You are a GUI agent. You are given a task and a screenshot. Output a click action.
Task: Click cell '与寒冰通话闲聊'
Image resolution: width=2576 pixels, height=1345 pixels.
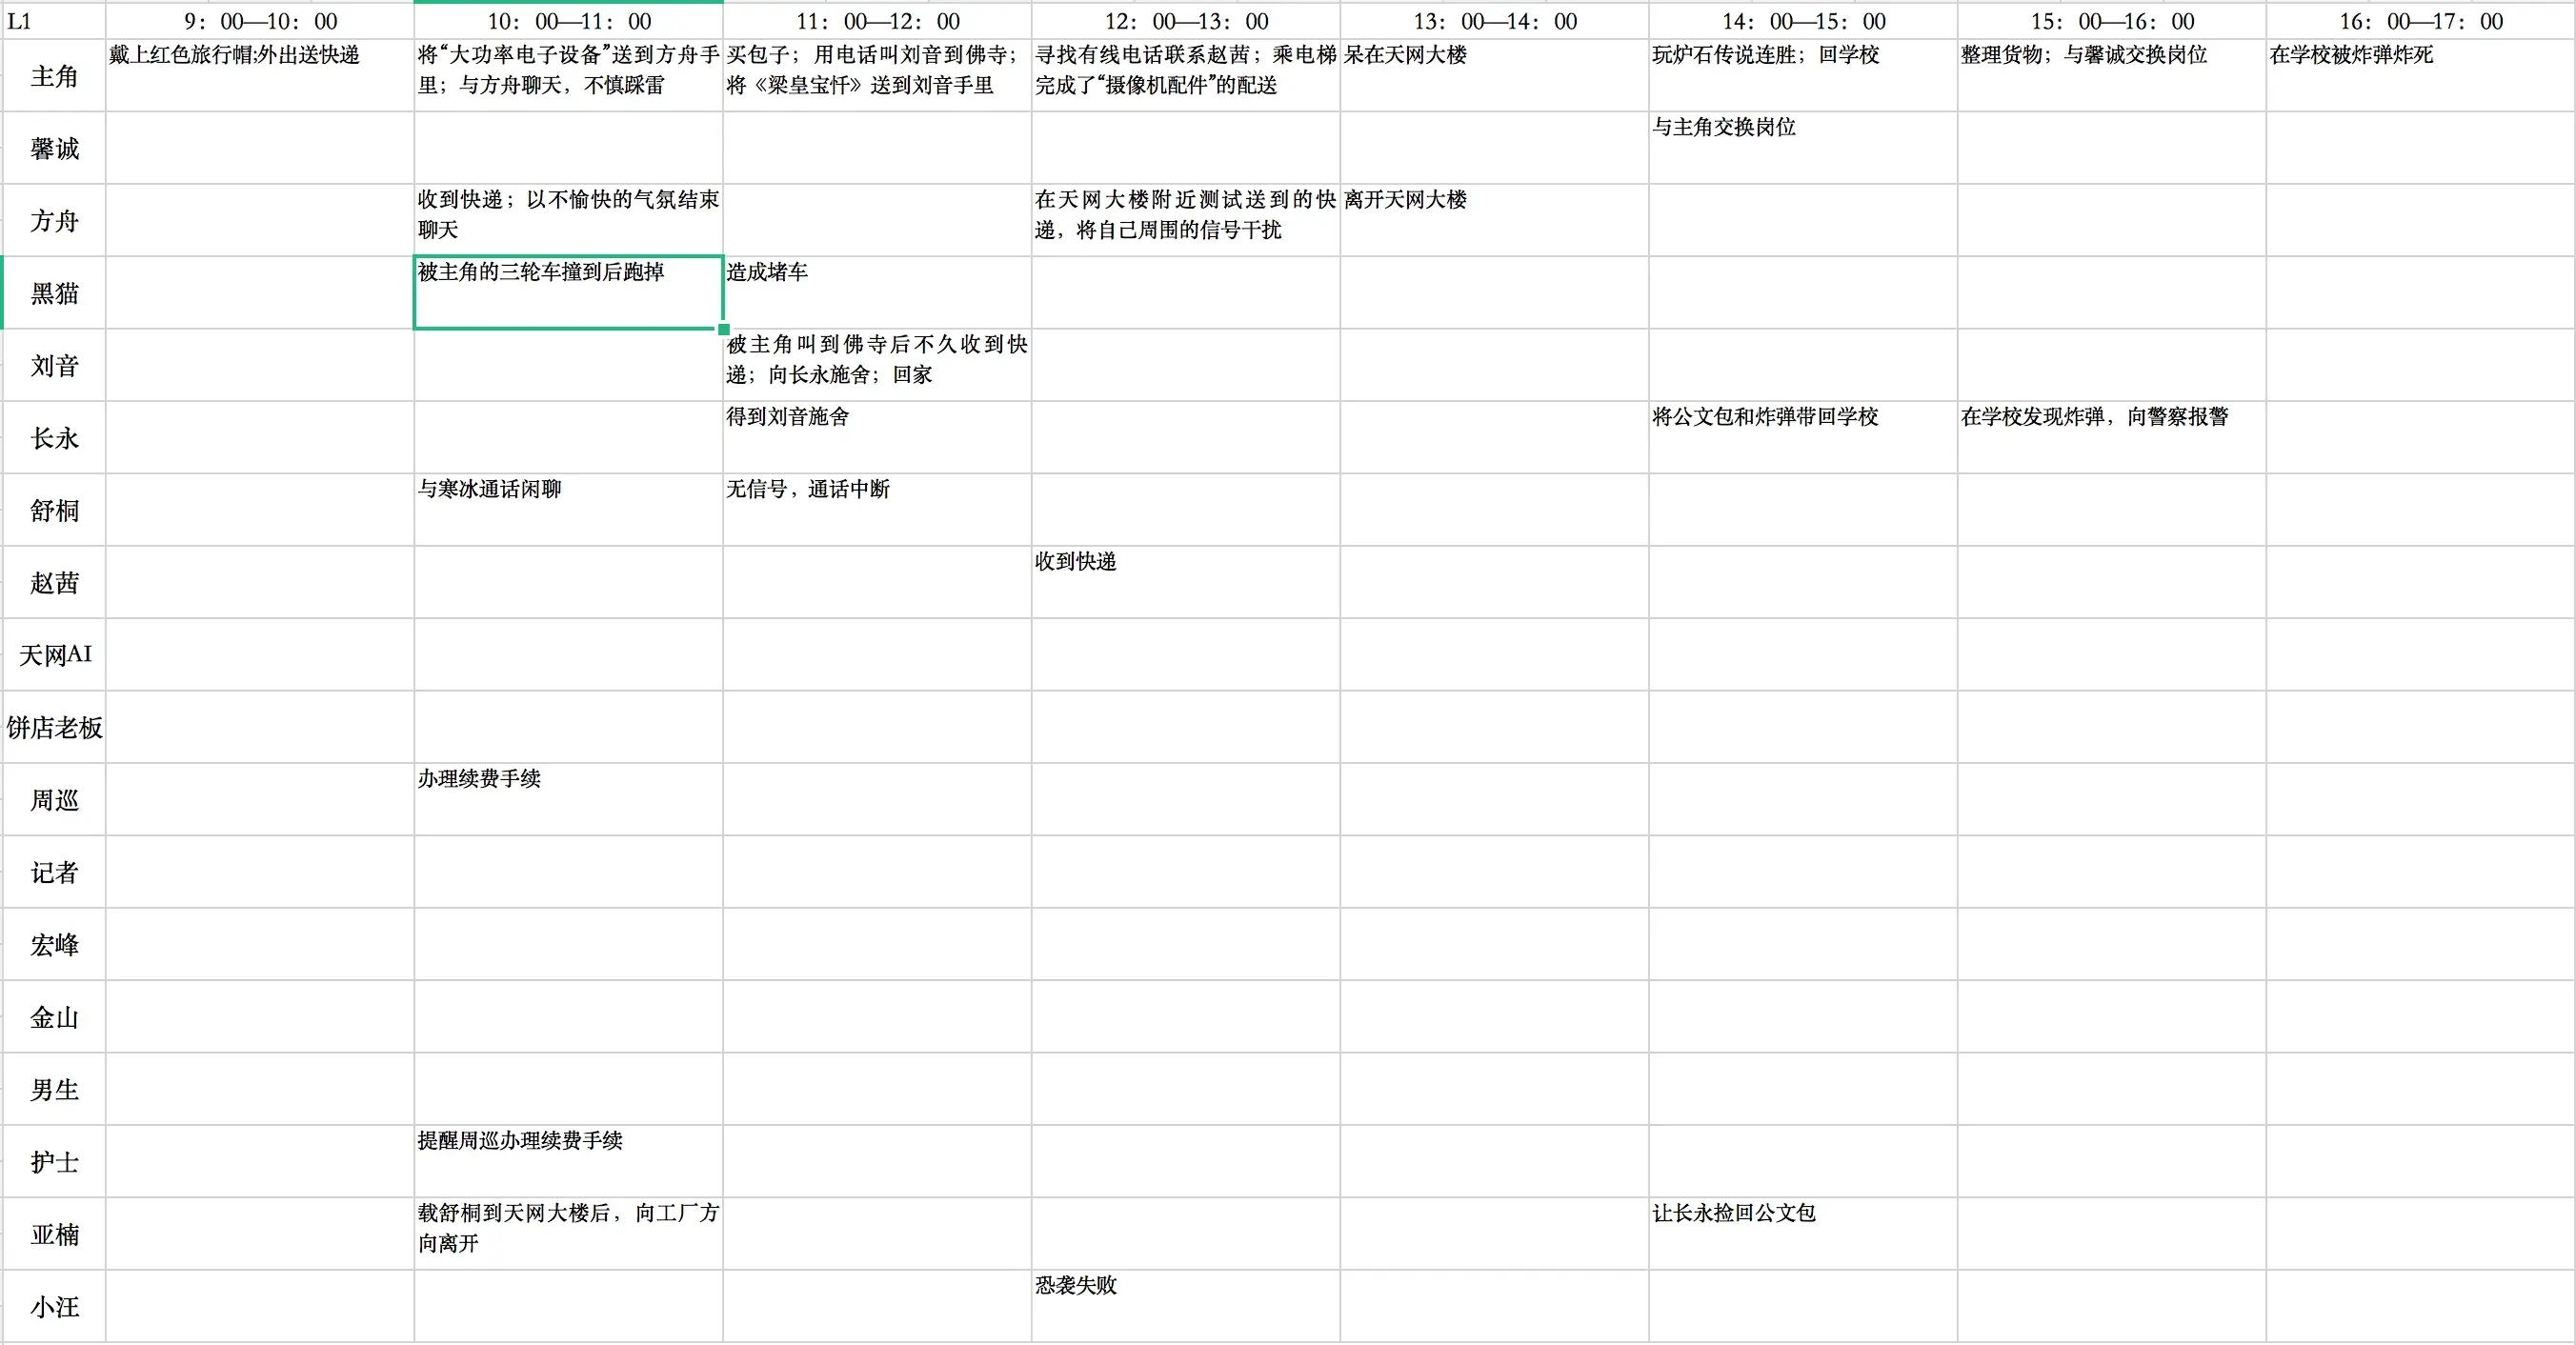569,510
